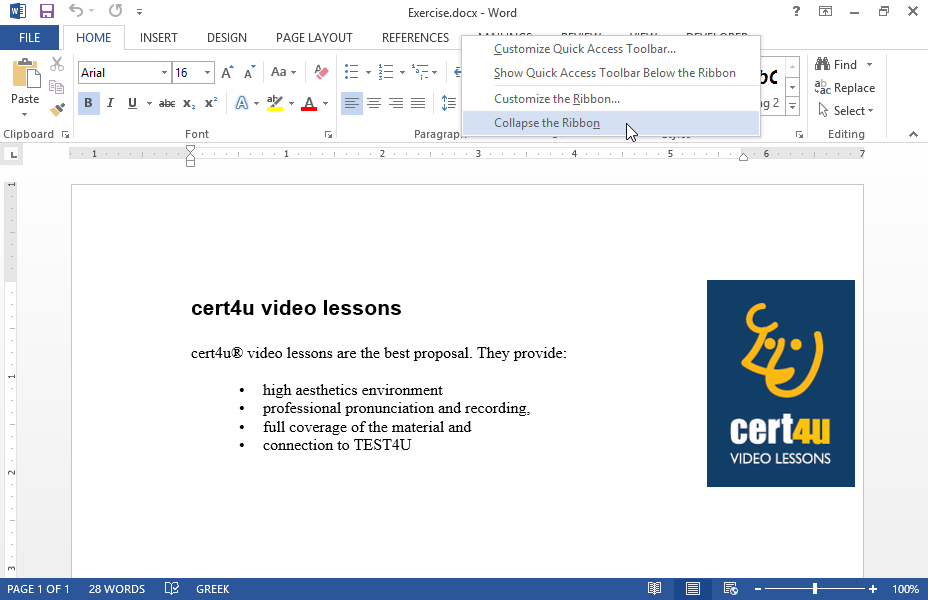This screenshot has height=600, width=928.
Task: Open Line and Paragraph Spacing
Action: [x=449, y=104]
